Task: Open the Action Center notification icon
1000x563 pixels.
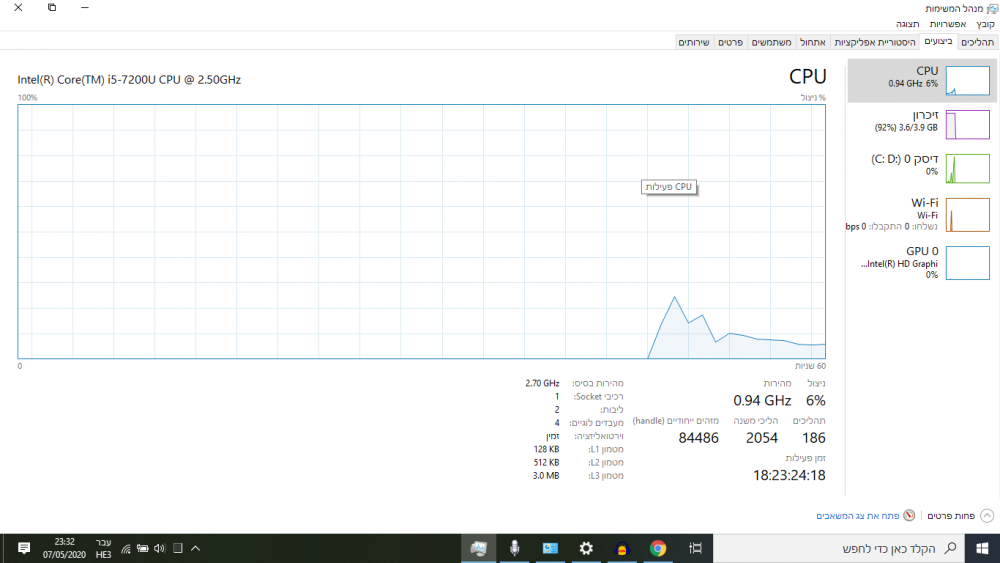Action: (24, 548)
